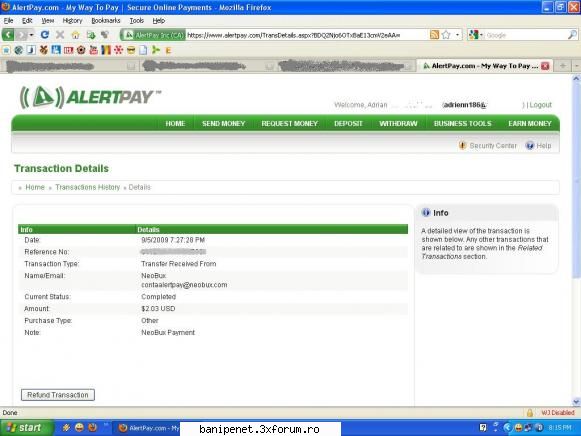Viewport: 581px width, 436px height.
Task: Click the sunglasses smiley bookmark icon
Action: click(131, 50)
